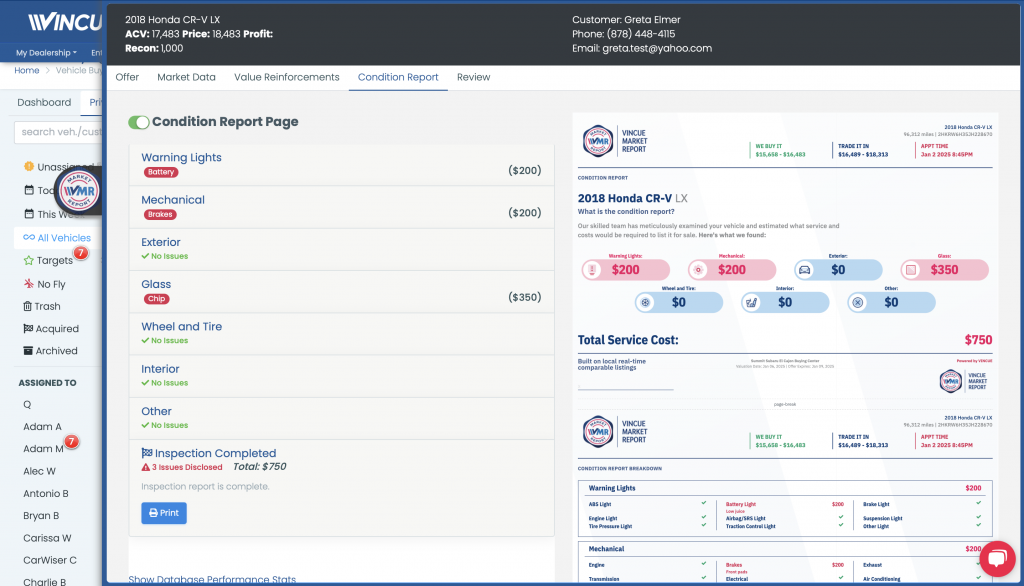Click the Unassigned warning icon
Image resolution: width=1024 pixels, height=586 pixels.
point(29,166)
